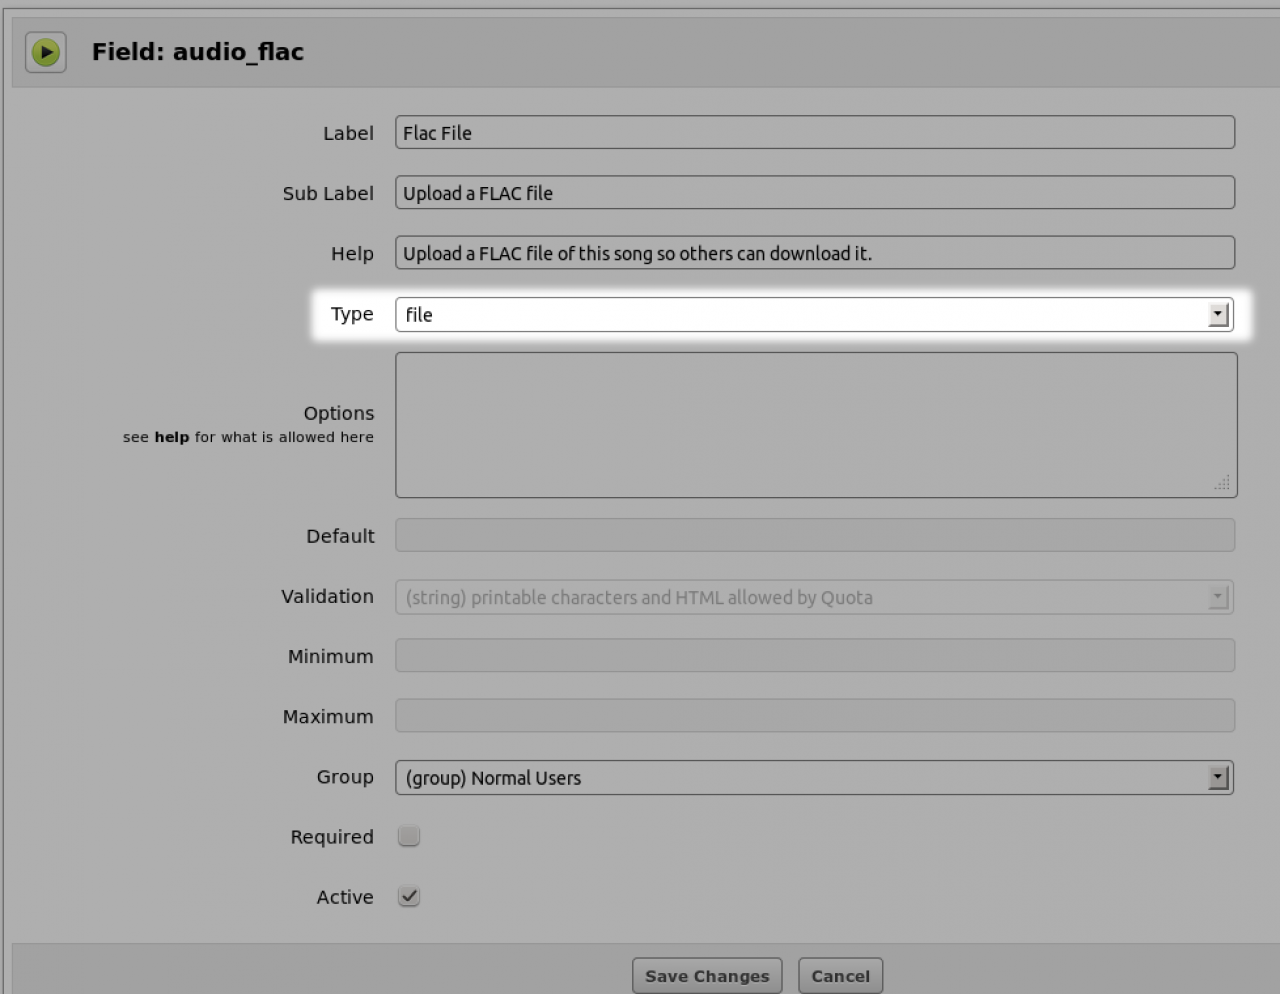Click the Save Changes button

[707, 976]
